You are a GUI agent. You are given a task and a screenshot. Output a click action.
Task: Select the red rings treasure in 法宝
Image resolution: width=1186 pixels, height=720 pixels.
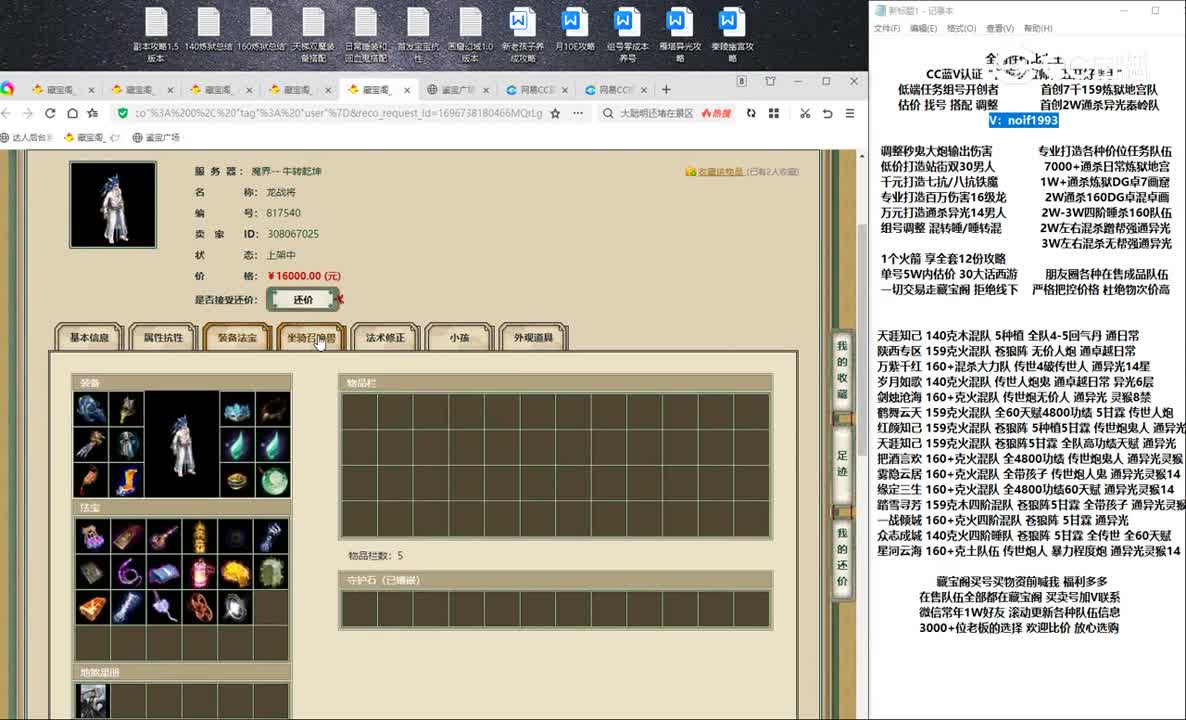click(200, 608)
